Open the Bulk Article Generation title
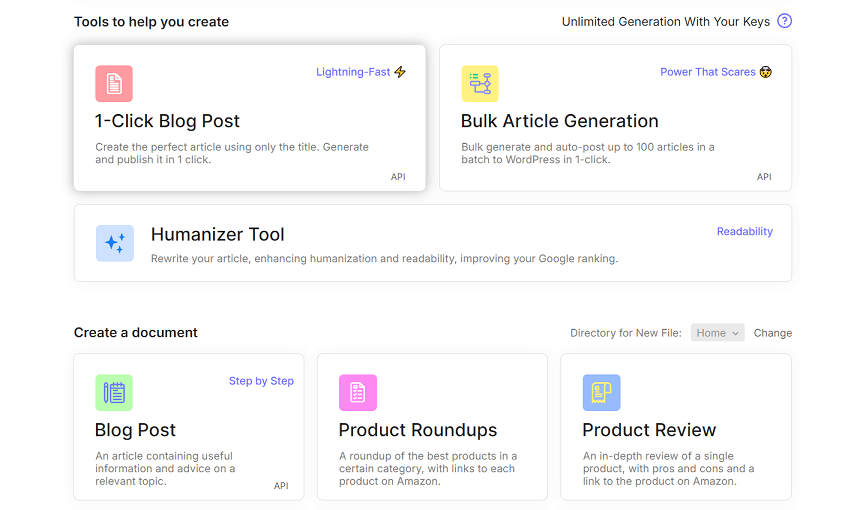854x510 pixels. click(x=559, y=121)
